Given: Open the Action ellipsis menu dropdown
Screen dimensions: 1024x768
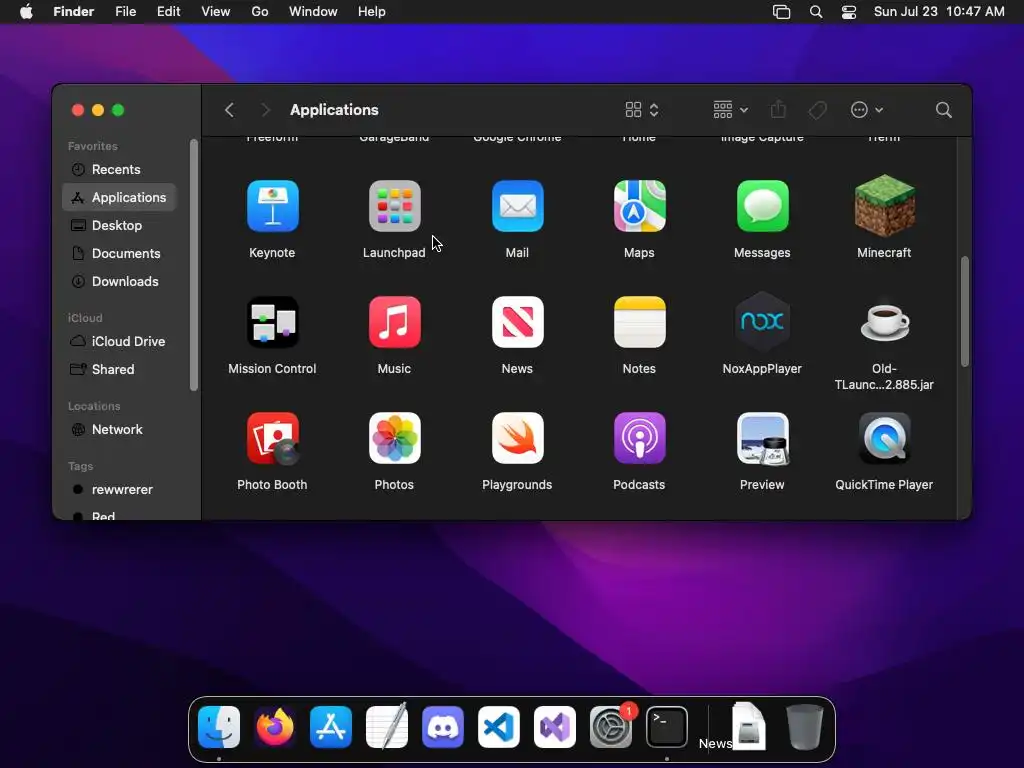Looking at the screenshot, I should (867, 110).
